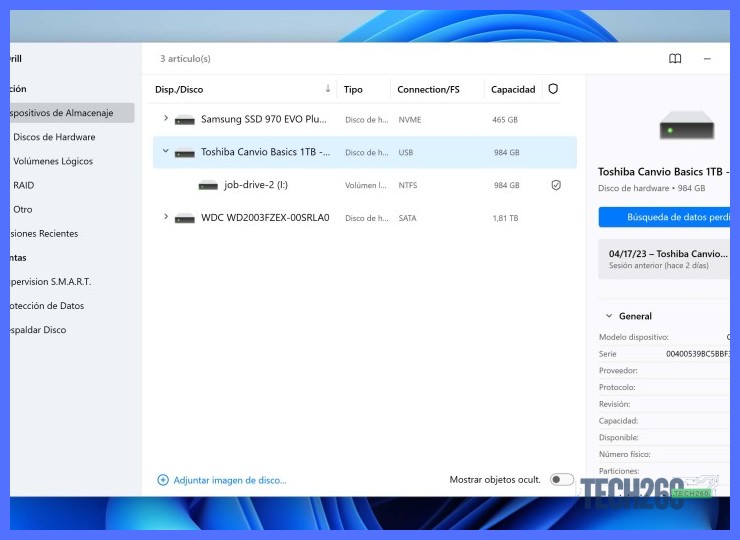The width and height of the screenshot is (740, 540).
Task: Open the 04/17/23 Toshiba Canvio previous session
Action: (x=664, y=259)
